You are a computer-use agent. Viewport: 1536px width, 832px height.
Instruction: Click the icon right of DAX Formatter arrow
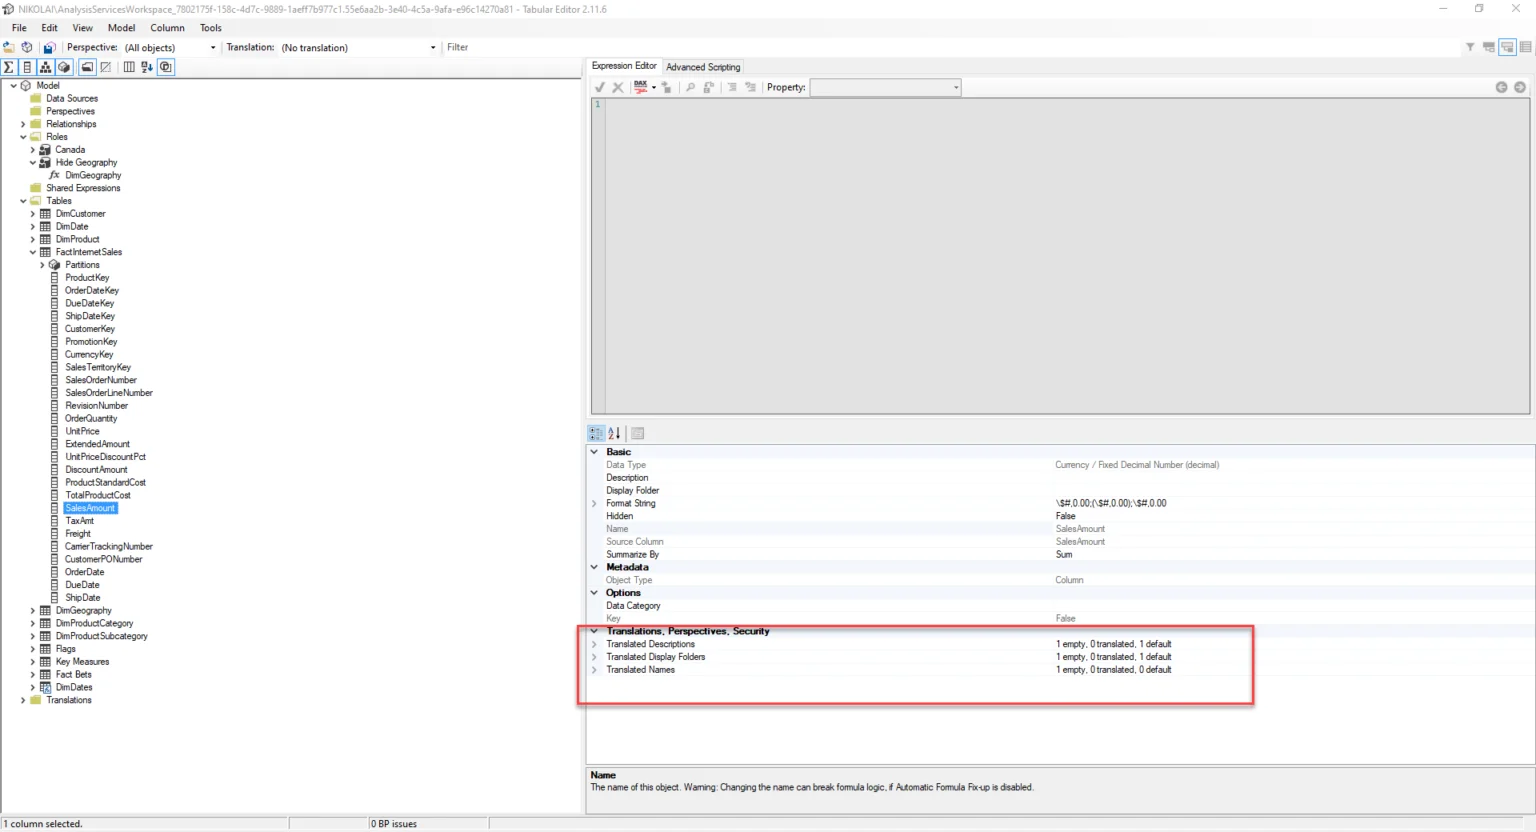coord(667,87)
